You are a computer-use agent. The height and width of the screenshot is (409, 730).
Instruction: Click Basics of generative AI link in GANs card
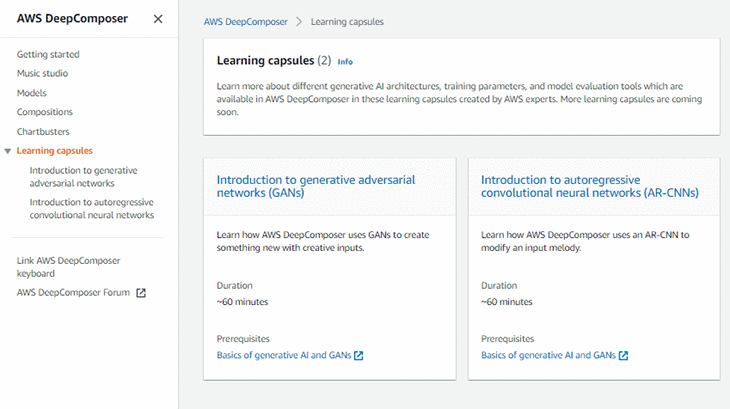pos(284,355)
